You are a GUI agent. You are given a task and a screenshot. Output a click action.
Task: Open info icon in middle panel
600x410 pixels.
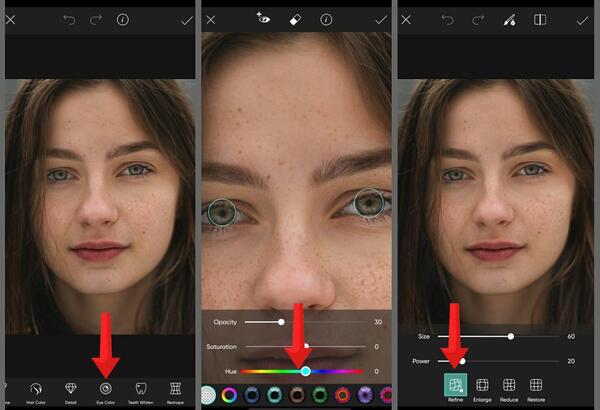[x=326, y=20]
